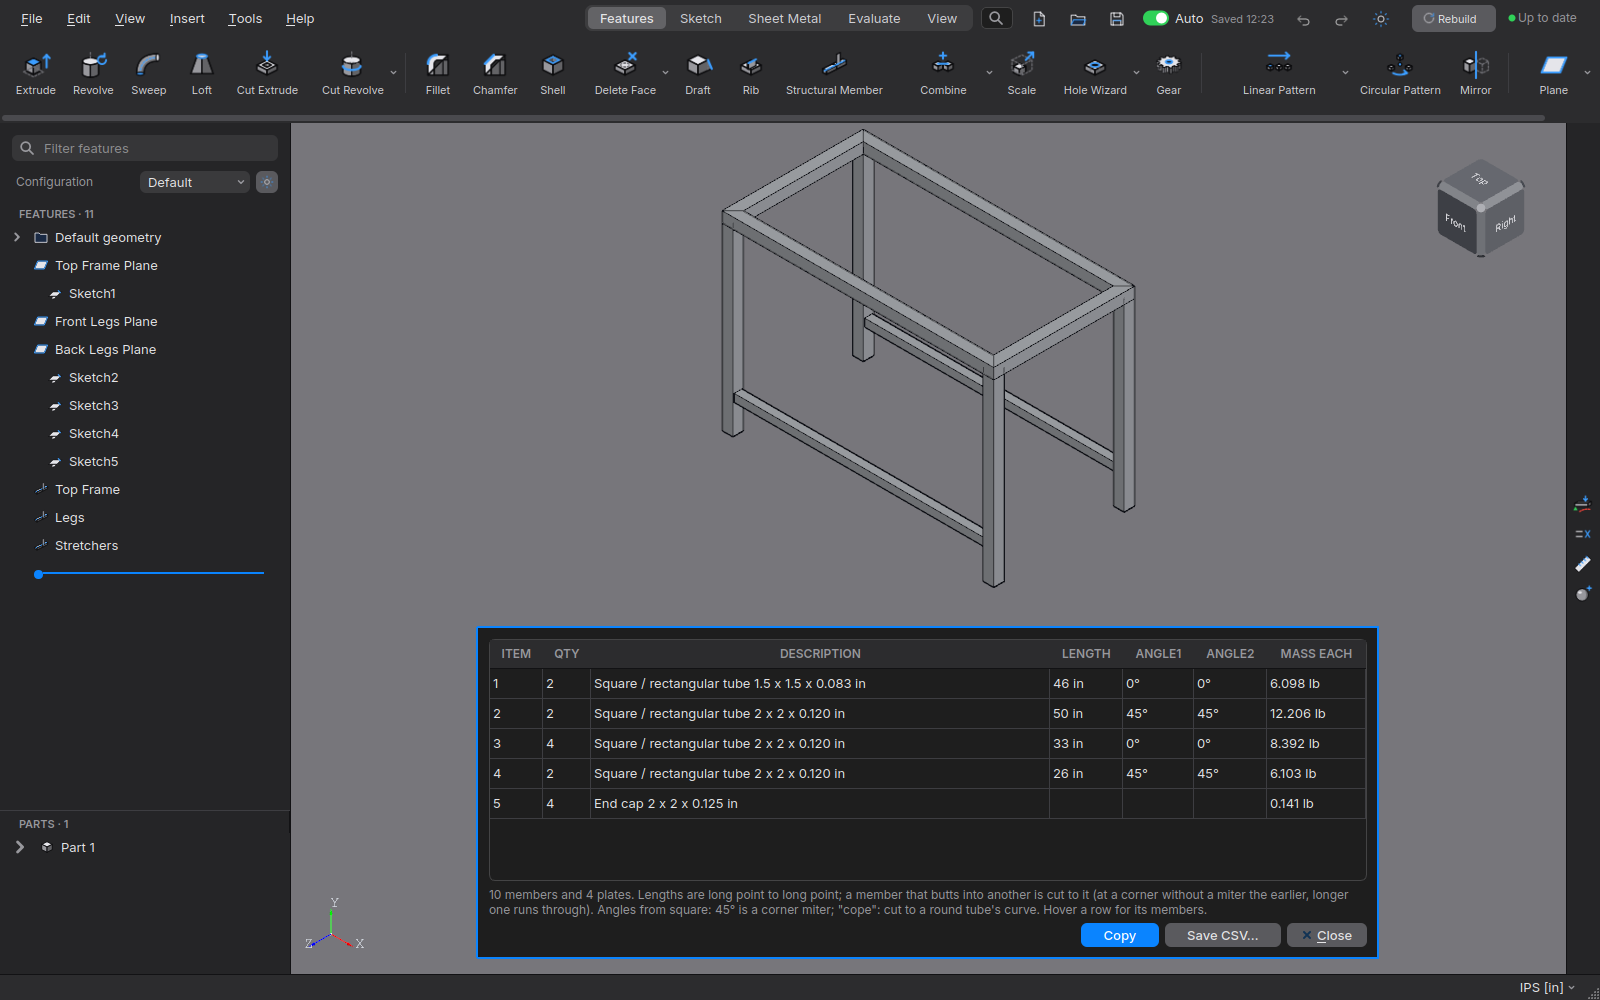Toggle the Auto rebuild switch

click(1156, 18)
